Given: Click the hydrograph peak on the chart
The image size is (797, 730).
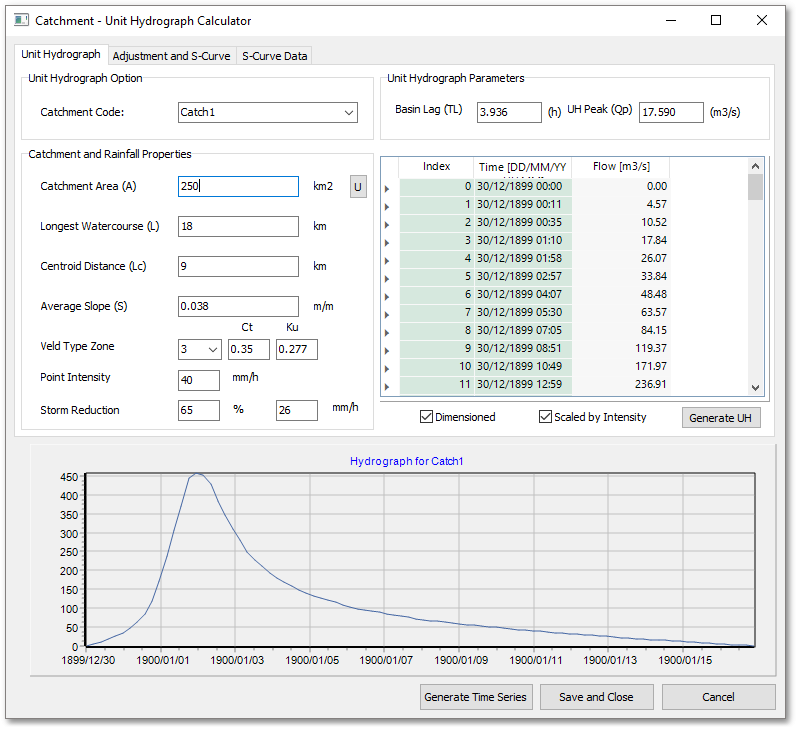Looking at the screenshot, I should point(198,474).
